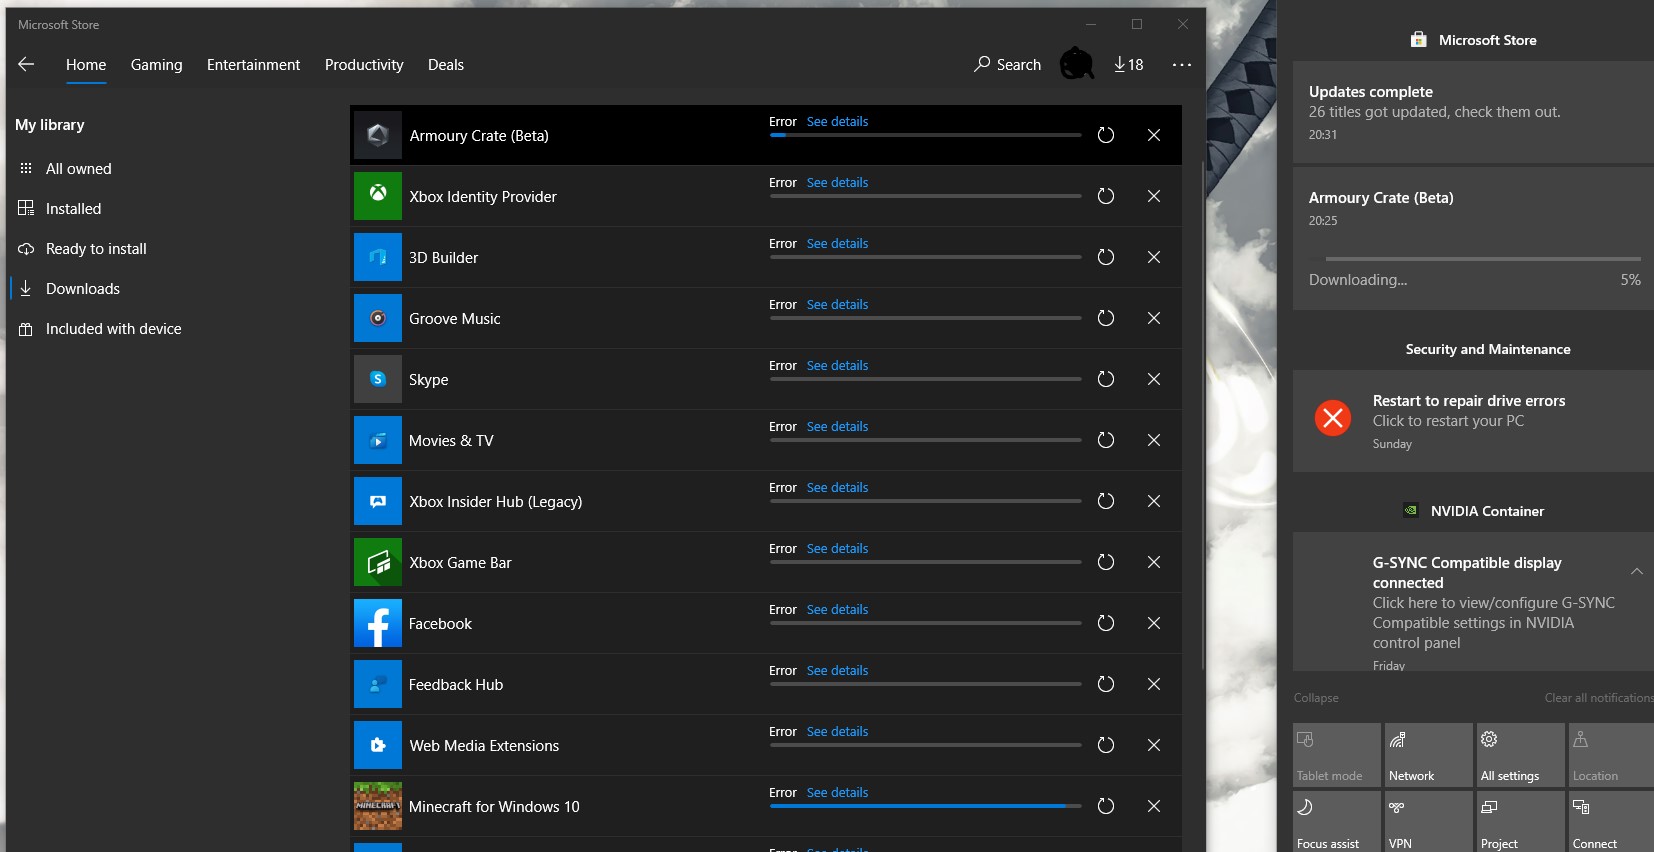Retry the Minecraft for Windows 10 download

coord(1105,806)
